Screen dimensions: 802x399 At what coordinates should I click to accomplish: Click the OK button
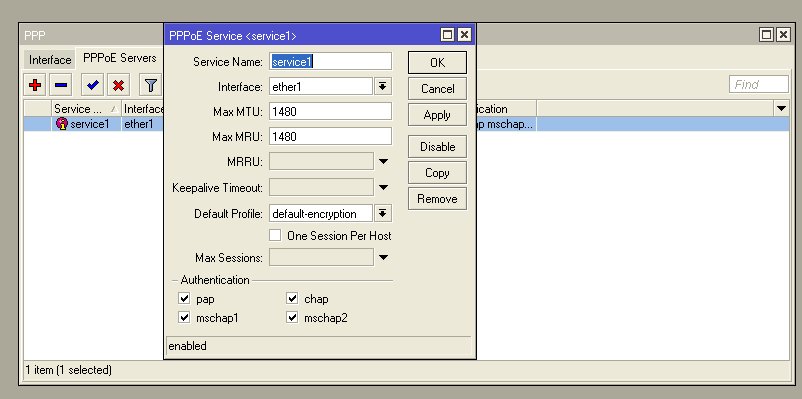437,62
